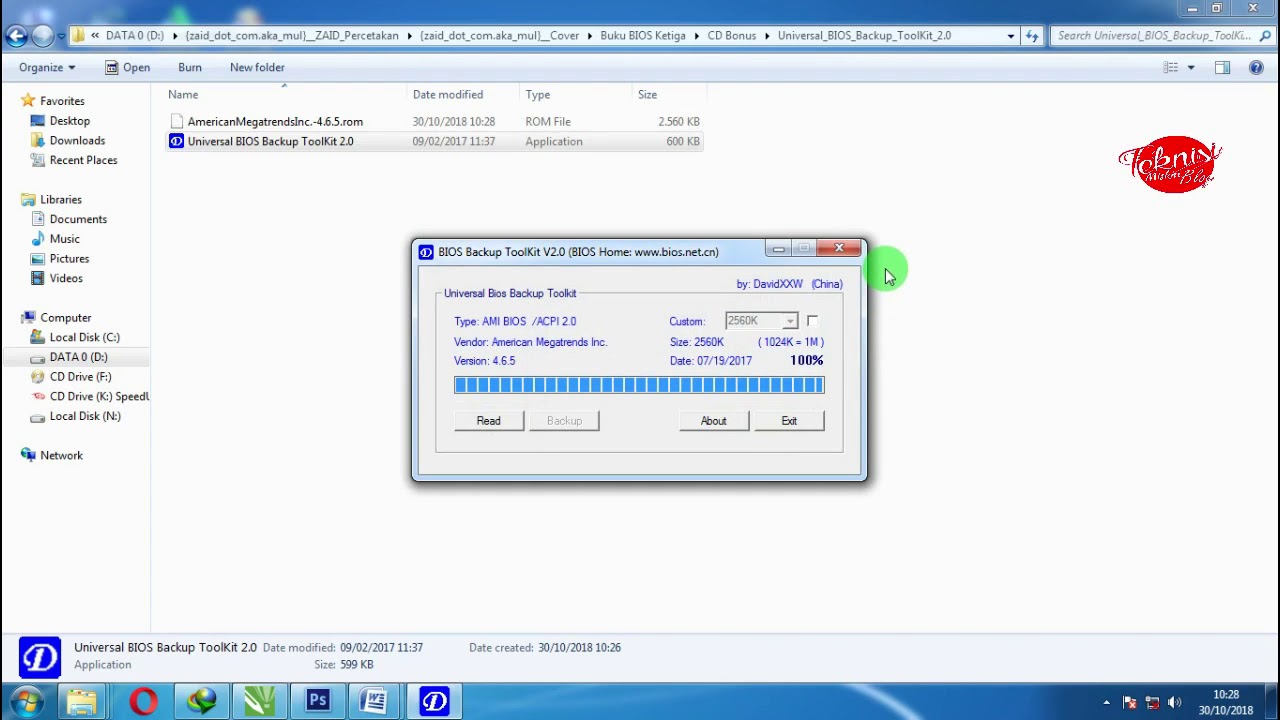Click Read in BIOS Backup ToolKit

488,421
